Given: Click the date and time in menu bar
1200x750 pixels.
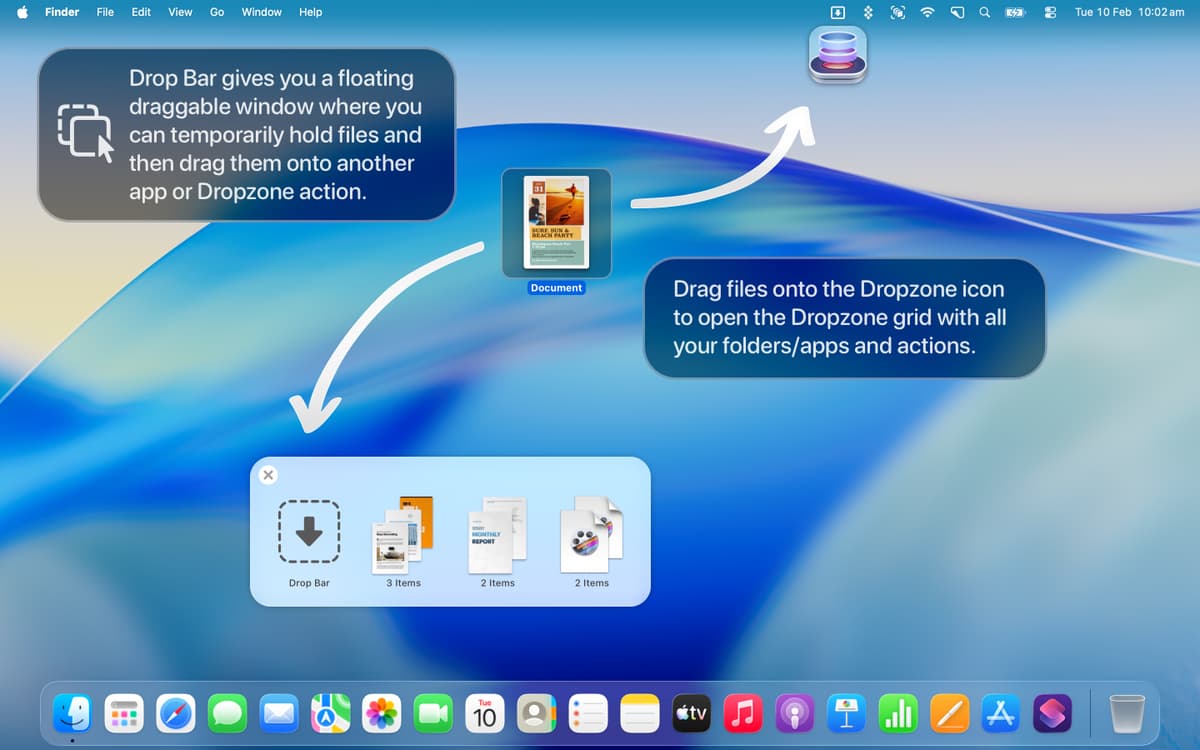Looking at the screenshot, I should coord(1129,12).
